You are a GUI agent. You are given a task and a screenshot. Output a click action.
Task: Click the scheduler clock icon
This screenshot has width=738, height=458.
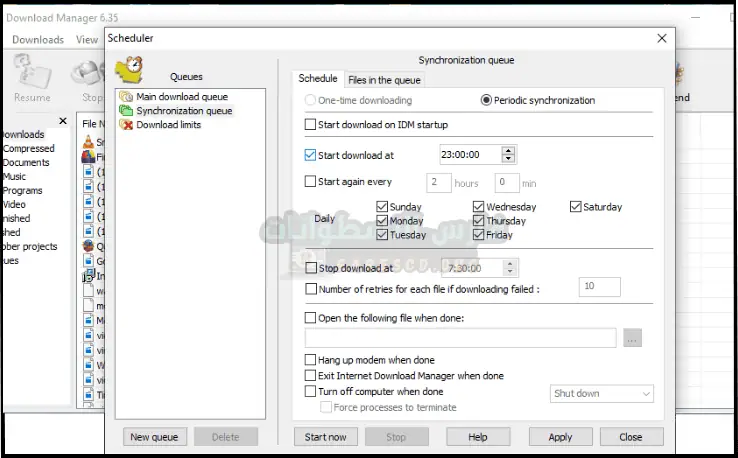click(129, 69)
